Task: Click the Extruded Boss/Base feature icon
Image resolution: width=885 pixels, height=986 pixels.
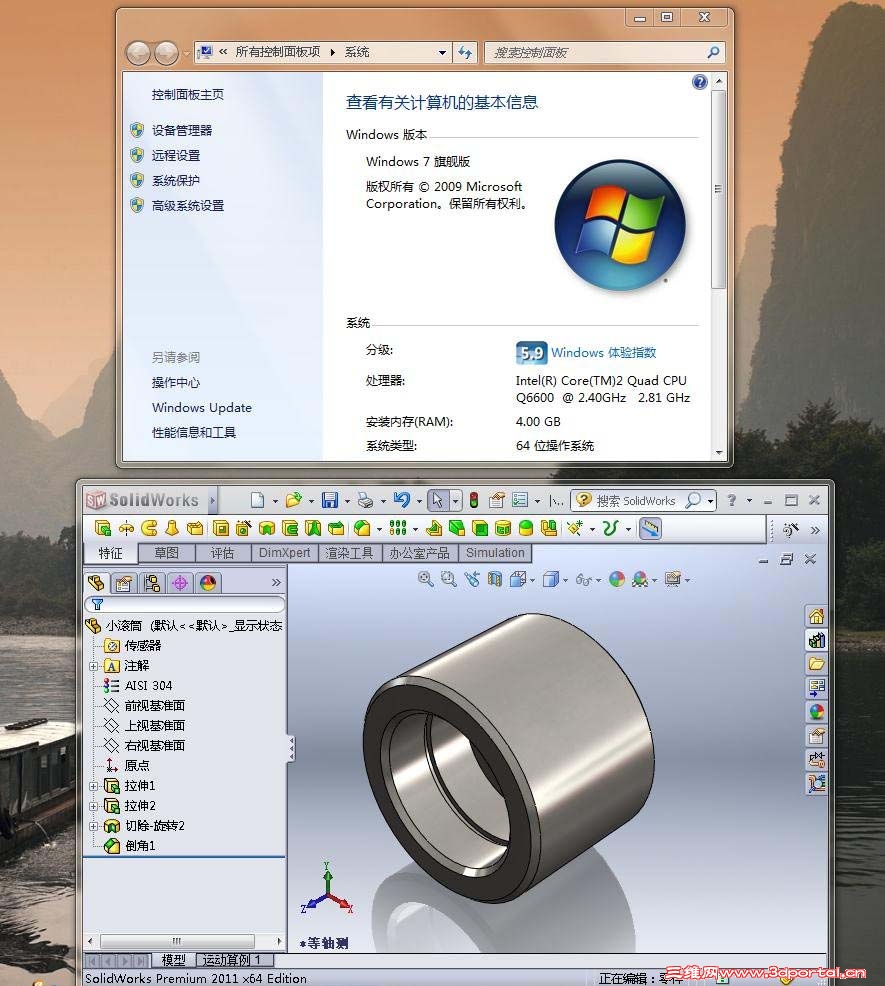Action: pos(103,528)
